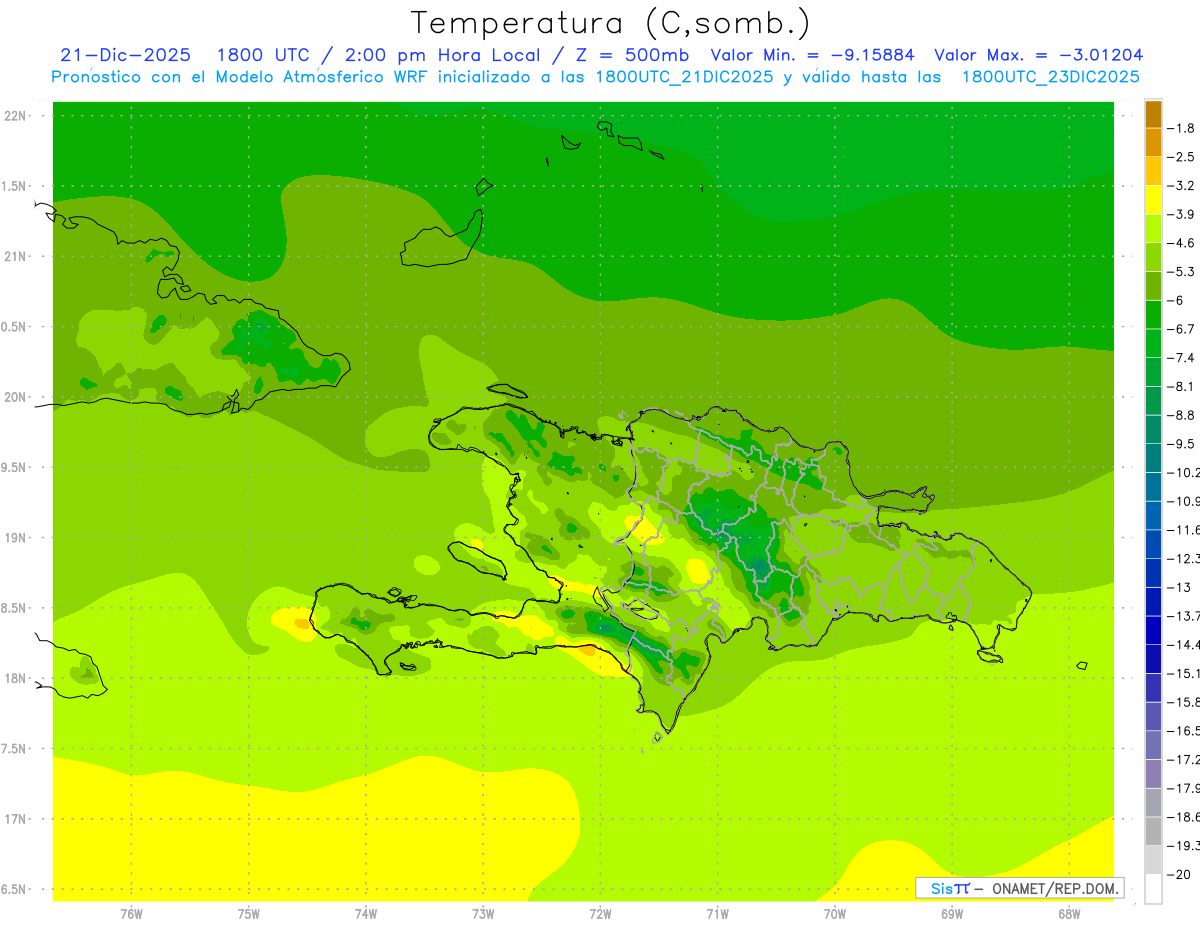Click the '17N' latitude axis label
Screen dimensions: 1200x927
point(15,819)
